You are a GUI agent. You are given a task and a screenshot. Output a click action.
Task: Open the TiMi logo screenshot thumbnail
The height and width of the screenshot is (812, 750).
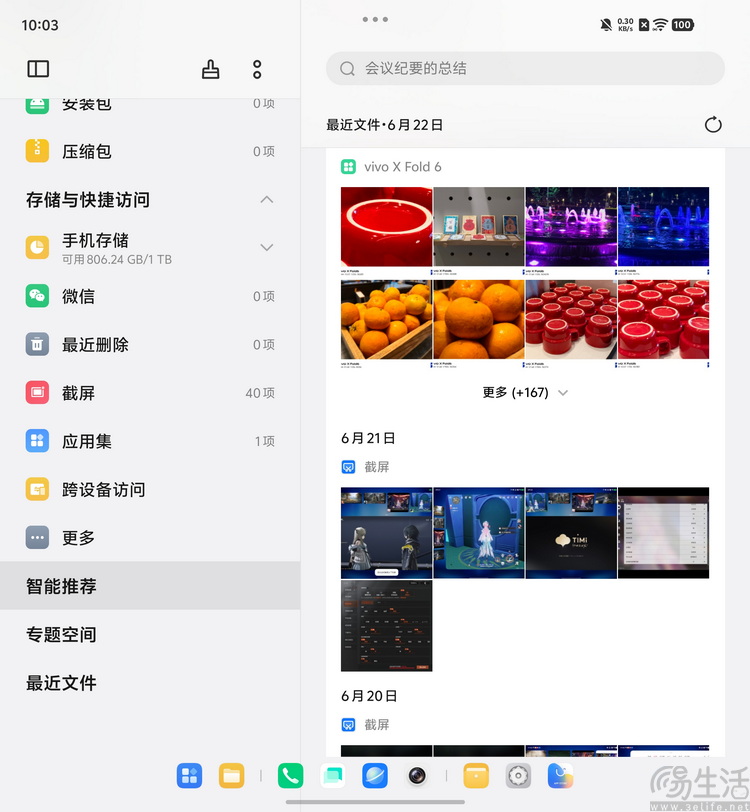click(571, 533)
